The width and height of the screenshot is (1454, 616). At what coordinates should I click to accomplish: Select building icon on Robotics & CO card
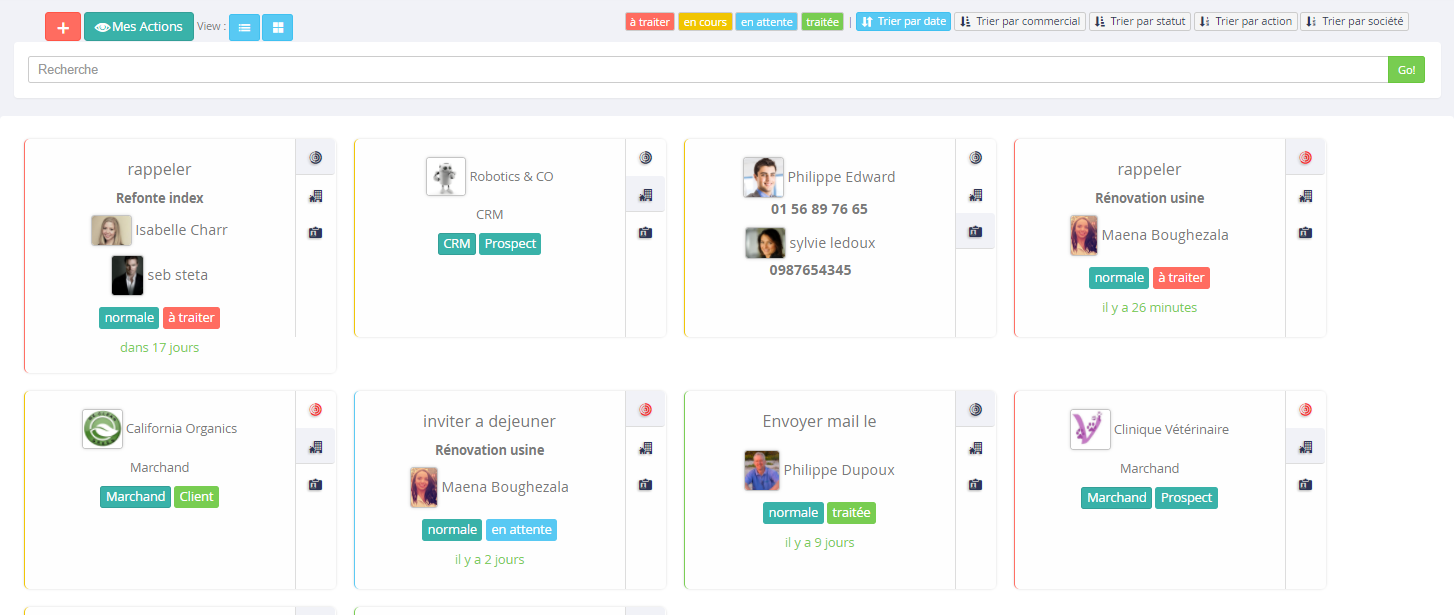tap(645, 195)
